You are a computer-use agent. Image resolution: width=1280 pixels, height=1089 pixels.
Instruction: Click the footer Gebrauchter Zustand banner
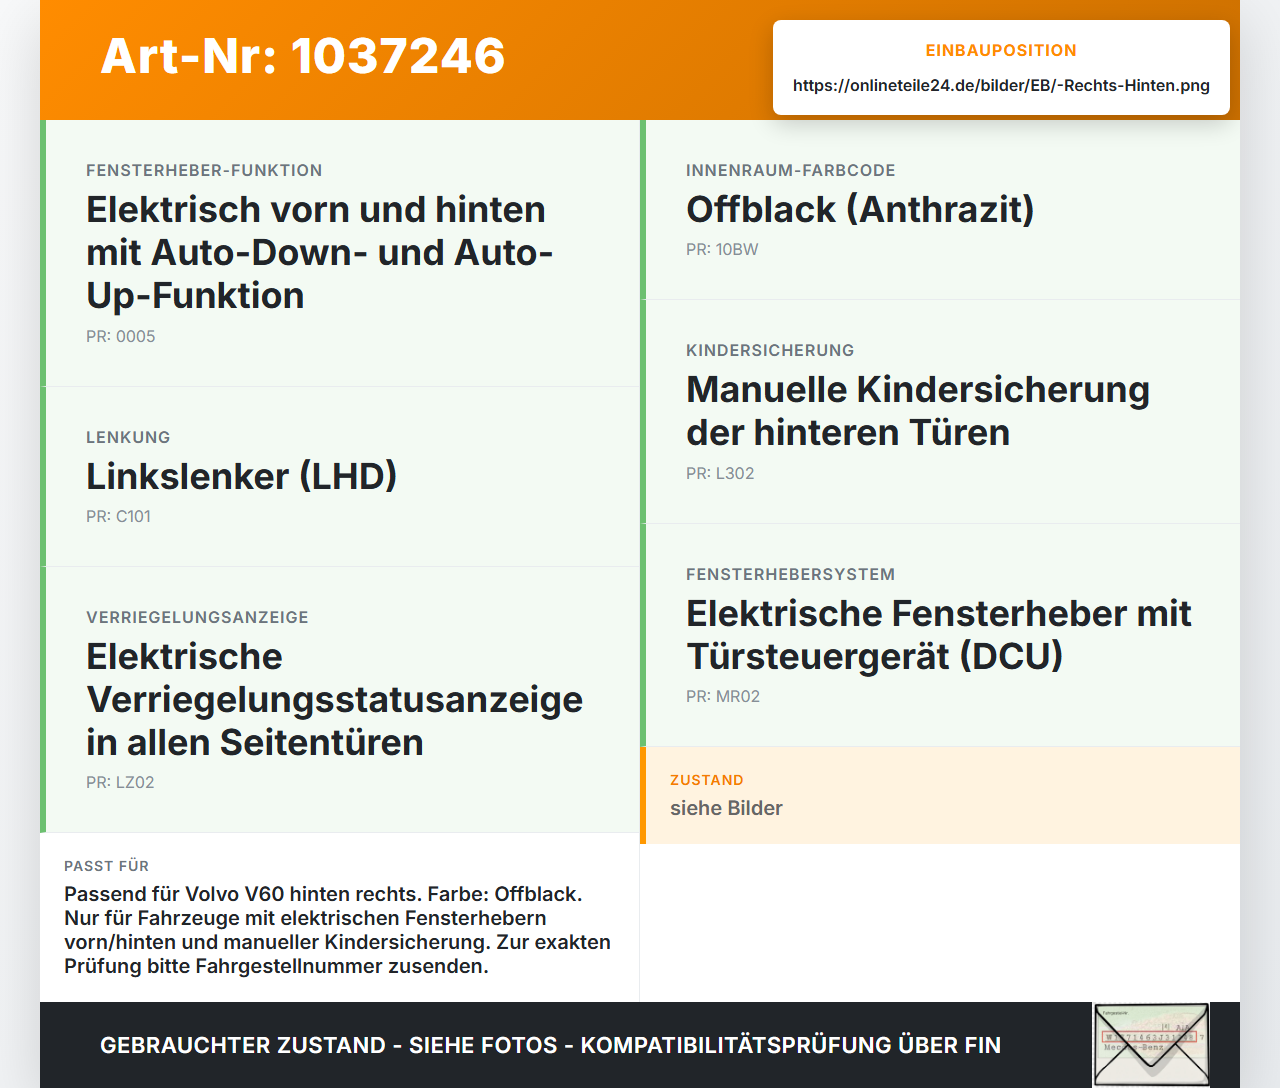pyautogui.click(x=550, y=1045)
